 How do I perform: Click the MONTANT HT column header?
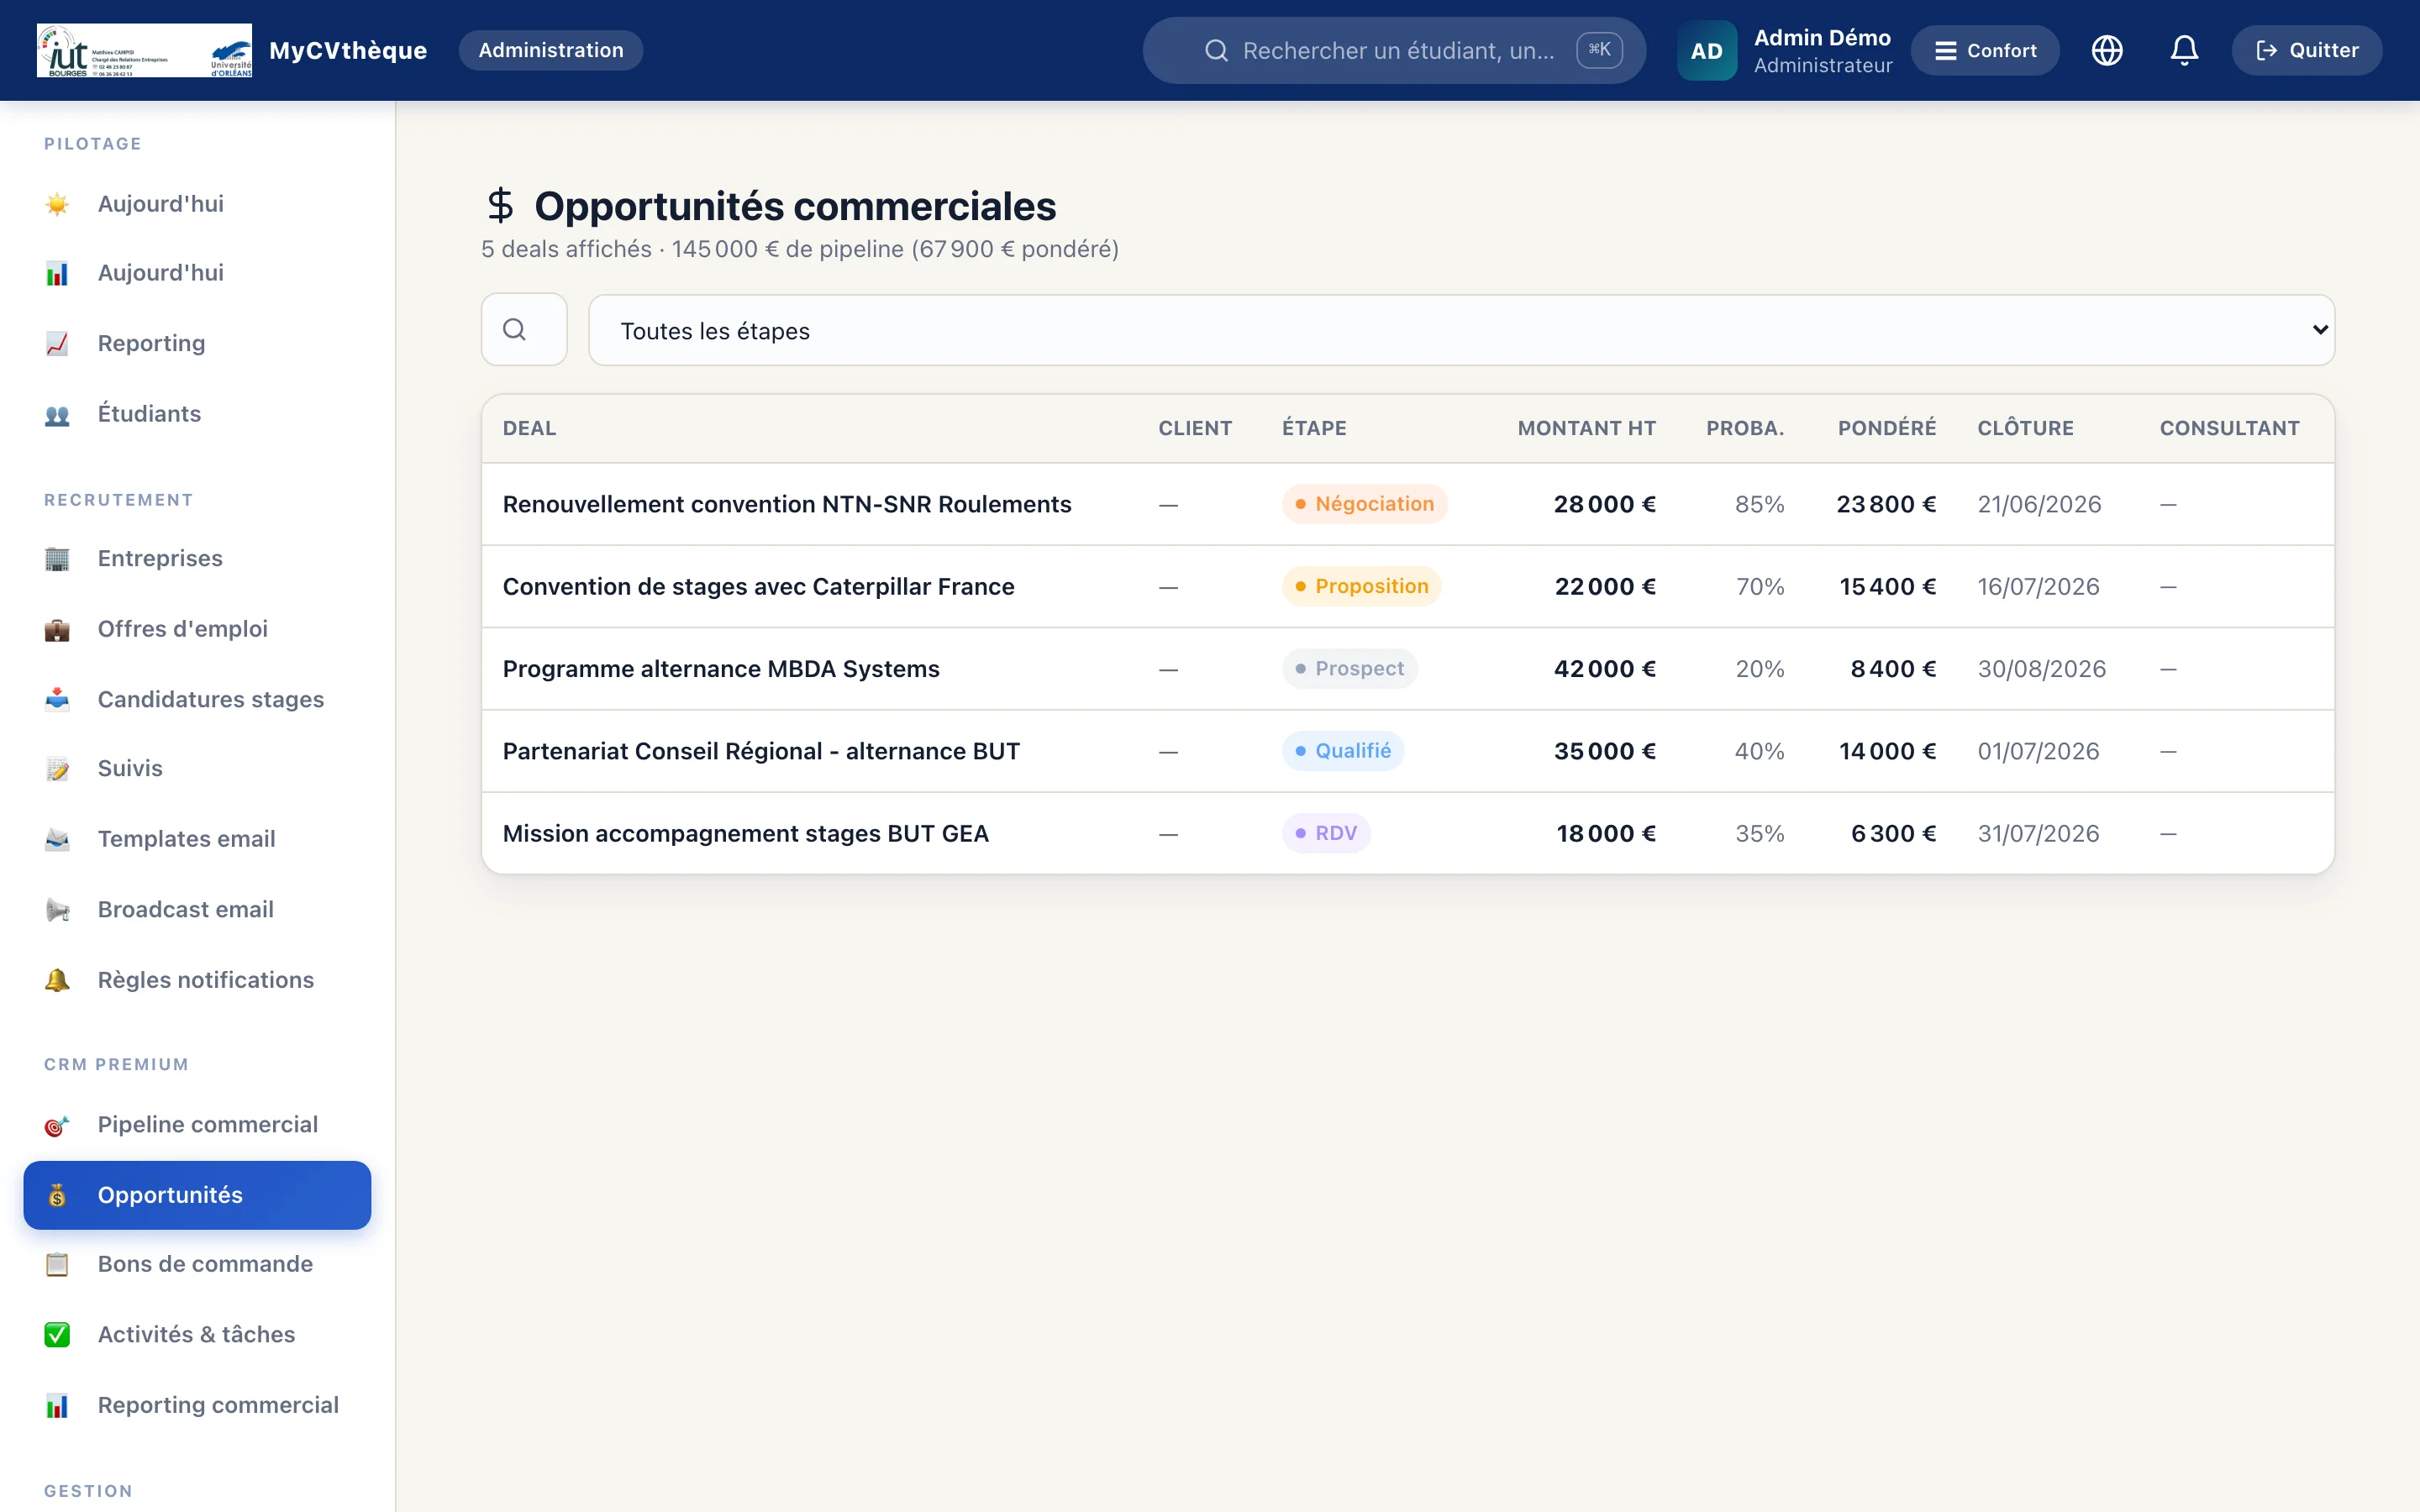coord(1586,428)
